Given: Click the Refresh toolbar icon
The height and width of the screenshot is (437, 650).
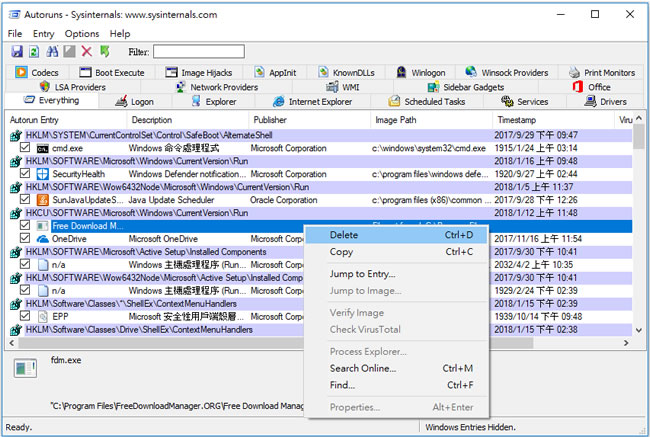Looking at the screenshot, I should click(x=34, y=51).
